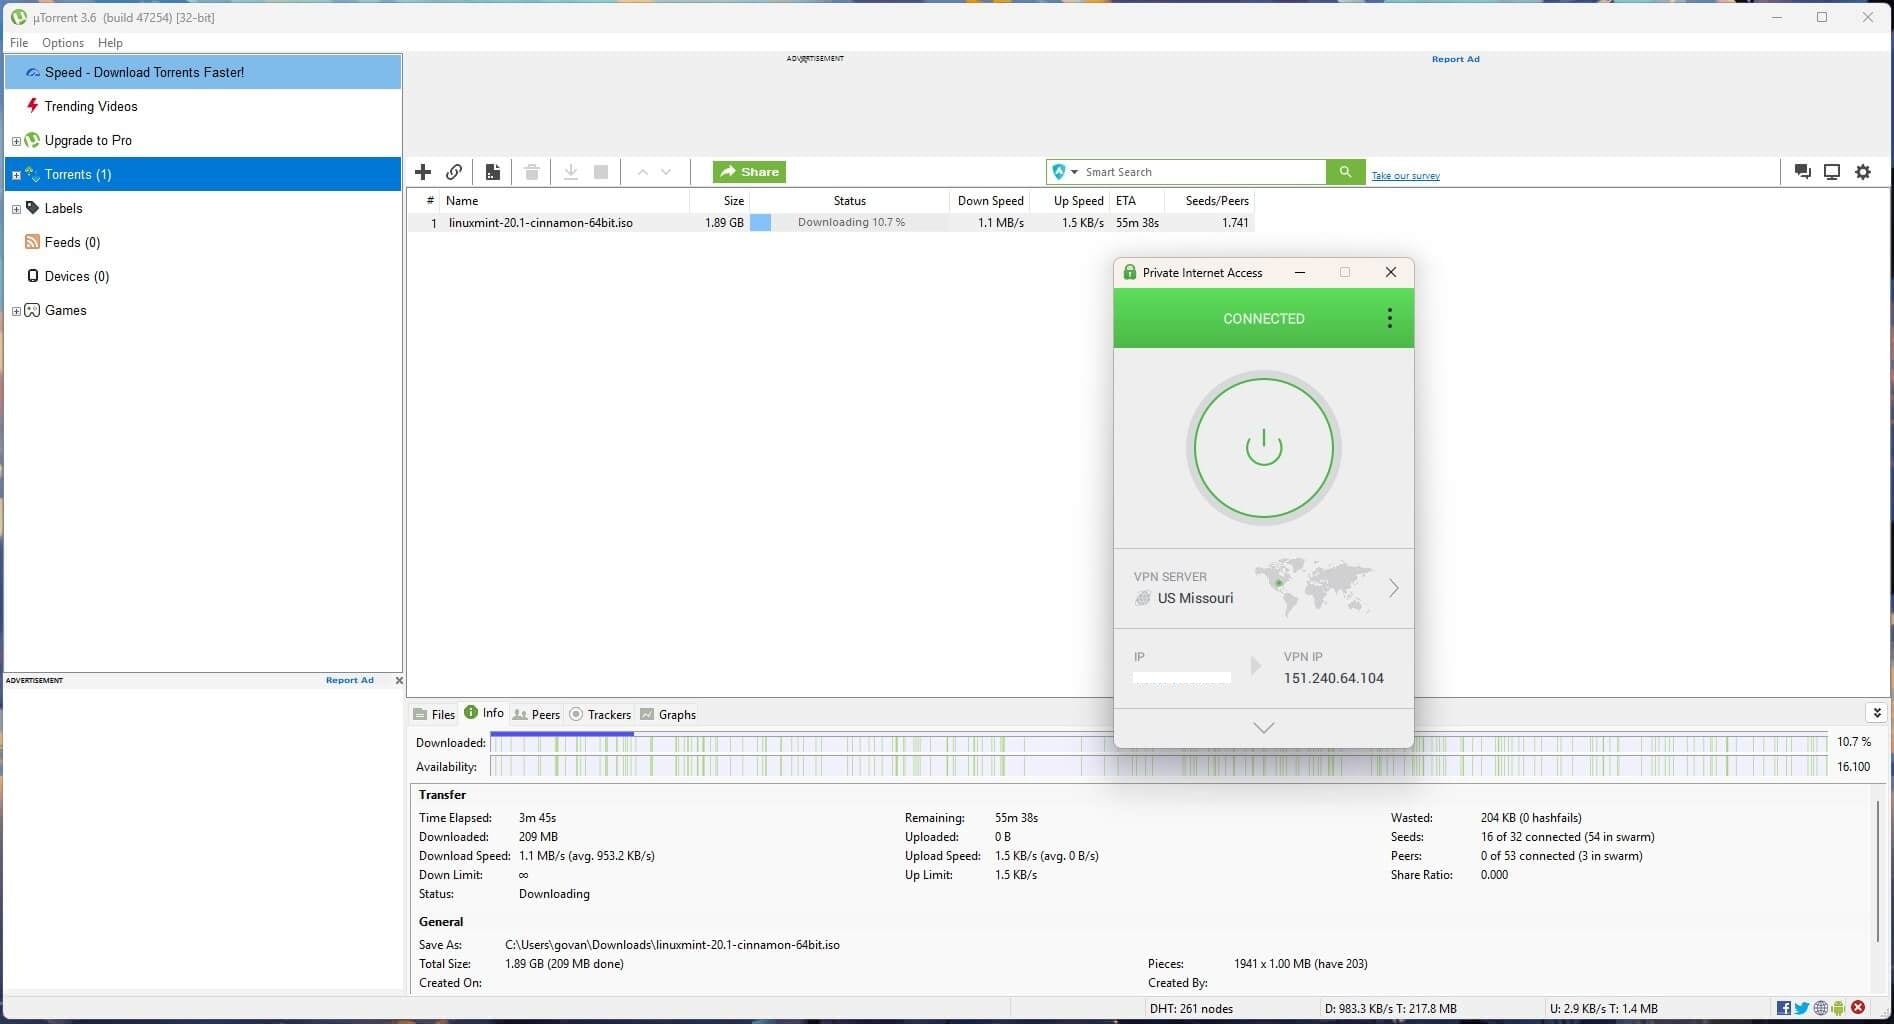Image resolution: width=1894 pixels, height=1024 pixels.
Task: Sort by the Name column header
Action: coord(565,201)
